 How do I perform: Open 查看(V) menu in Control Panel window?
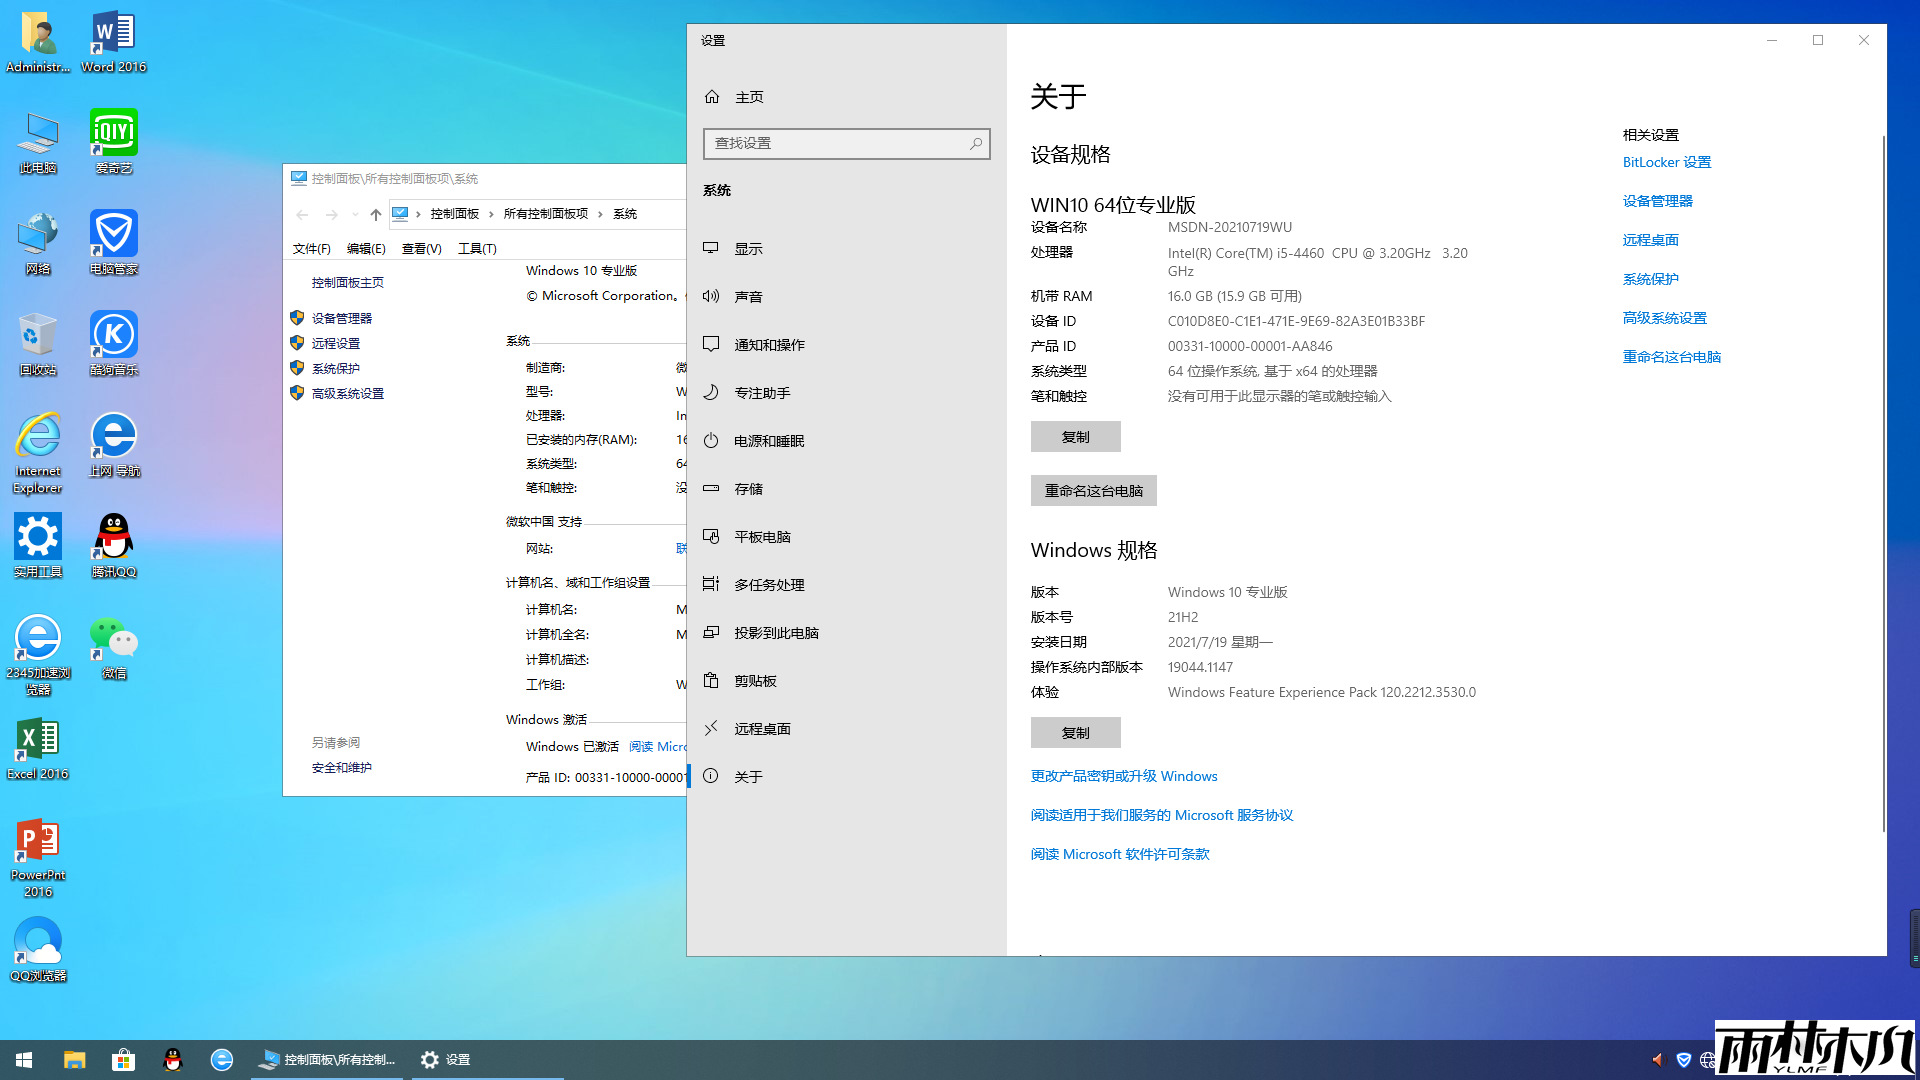click(x=421, y=249)
